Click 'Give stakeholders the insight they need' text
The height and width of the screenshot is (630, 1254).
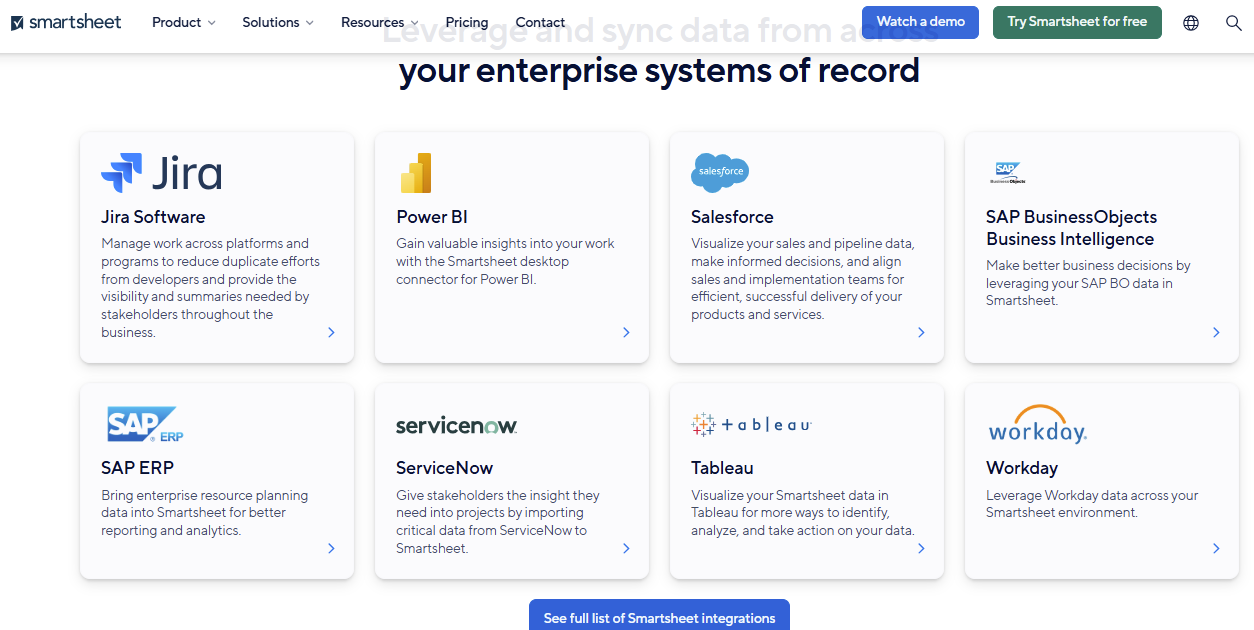pyautogui.click(x=498, y=522)
